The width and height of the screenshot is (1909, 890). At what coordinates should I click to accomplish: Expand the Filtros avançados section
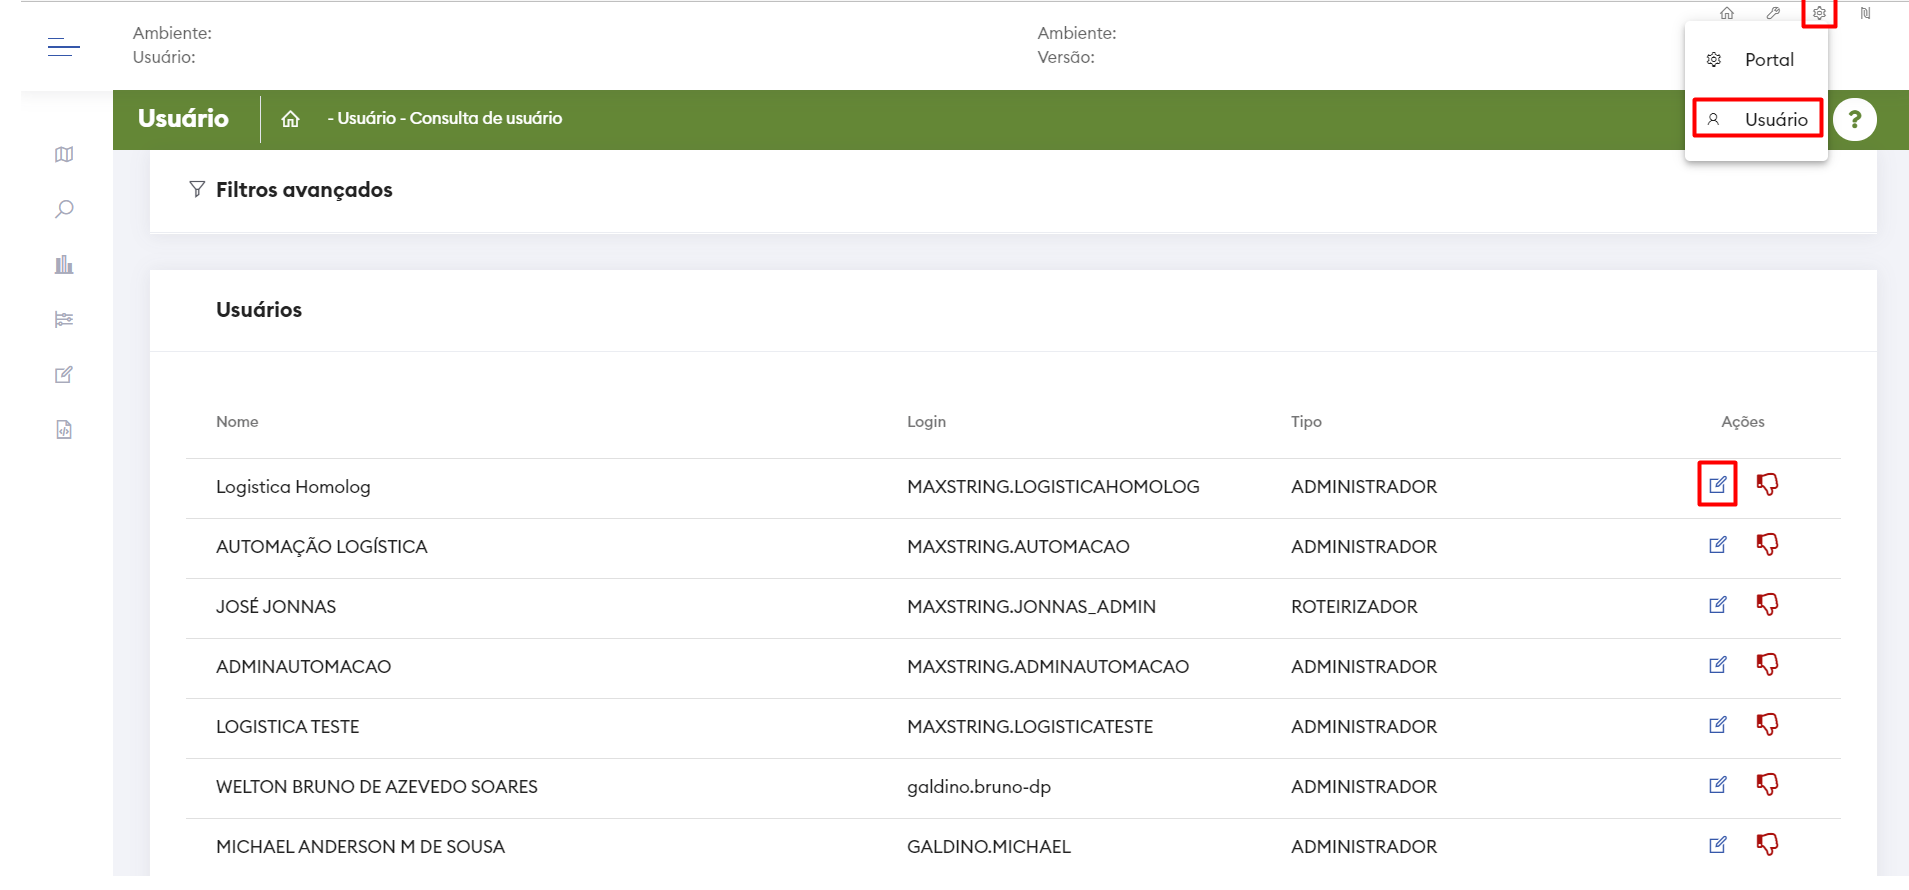pos(303,190)
